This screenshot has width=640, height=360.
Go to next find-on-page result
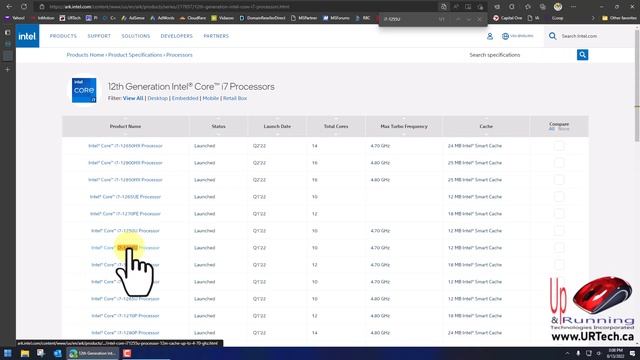point(469,19)
